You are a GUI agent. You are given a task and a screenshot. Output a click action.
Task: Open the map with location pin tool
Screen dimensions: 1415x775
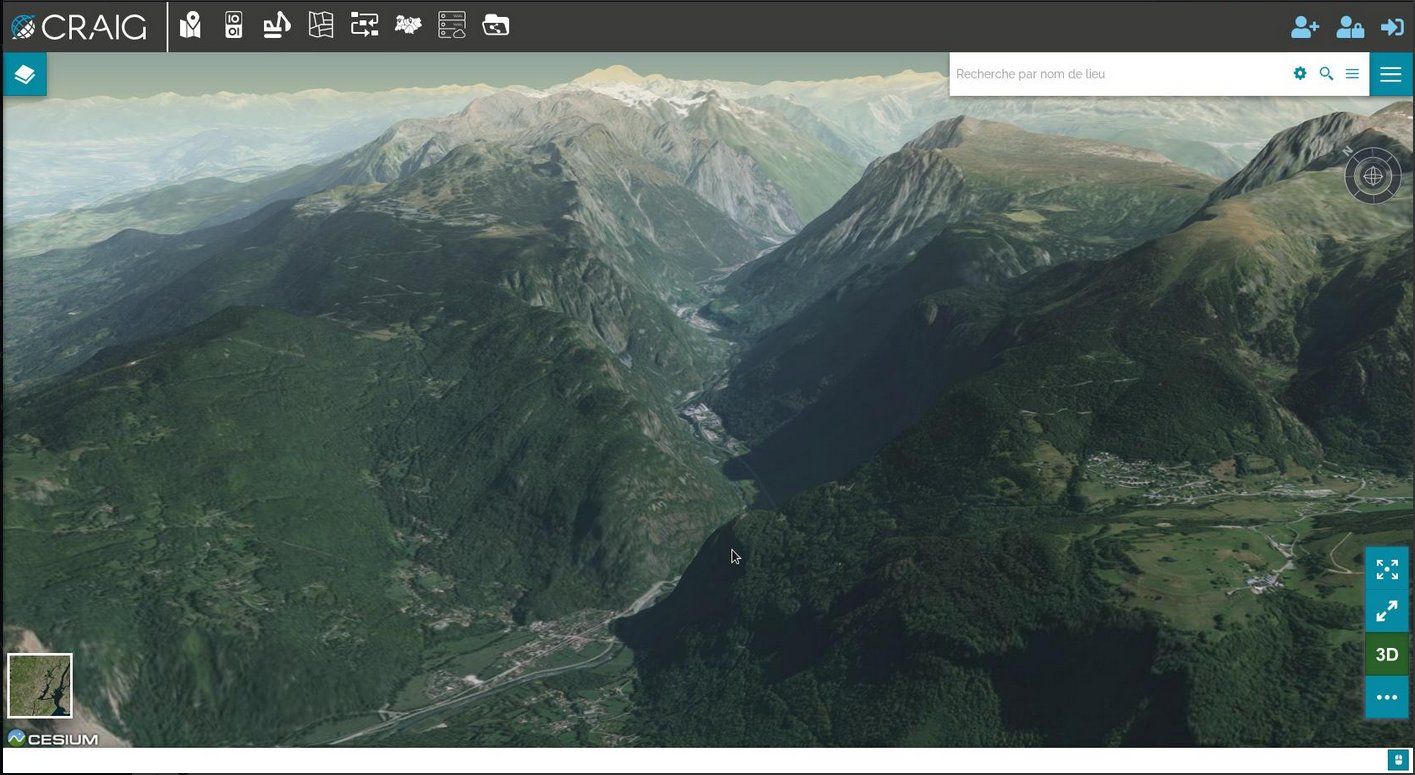pyautogui.click(x=190, y=25)
